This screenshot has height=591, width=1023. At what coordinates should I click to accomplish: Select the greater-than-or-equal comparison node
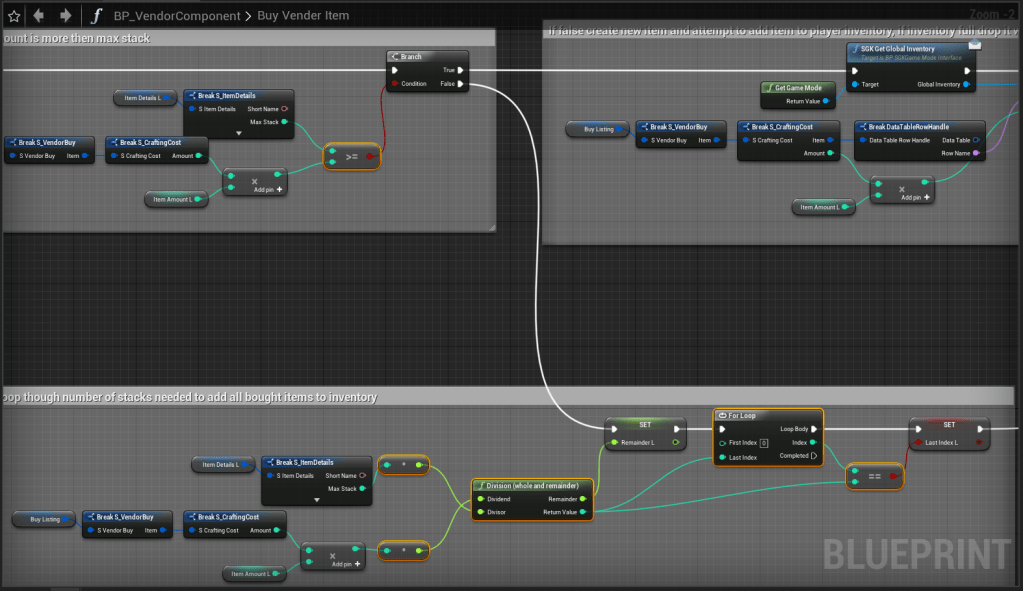click(351, 157)
